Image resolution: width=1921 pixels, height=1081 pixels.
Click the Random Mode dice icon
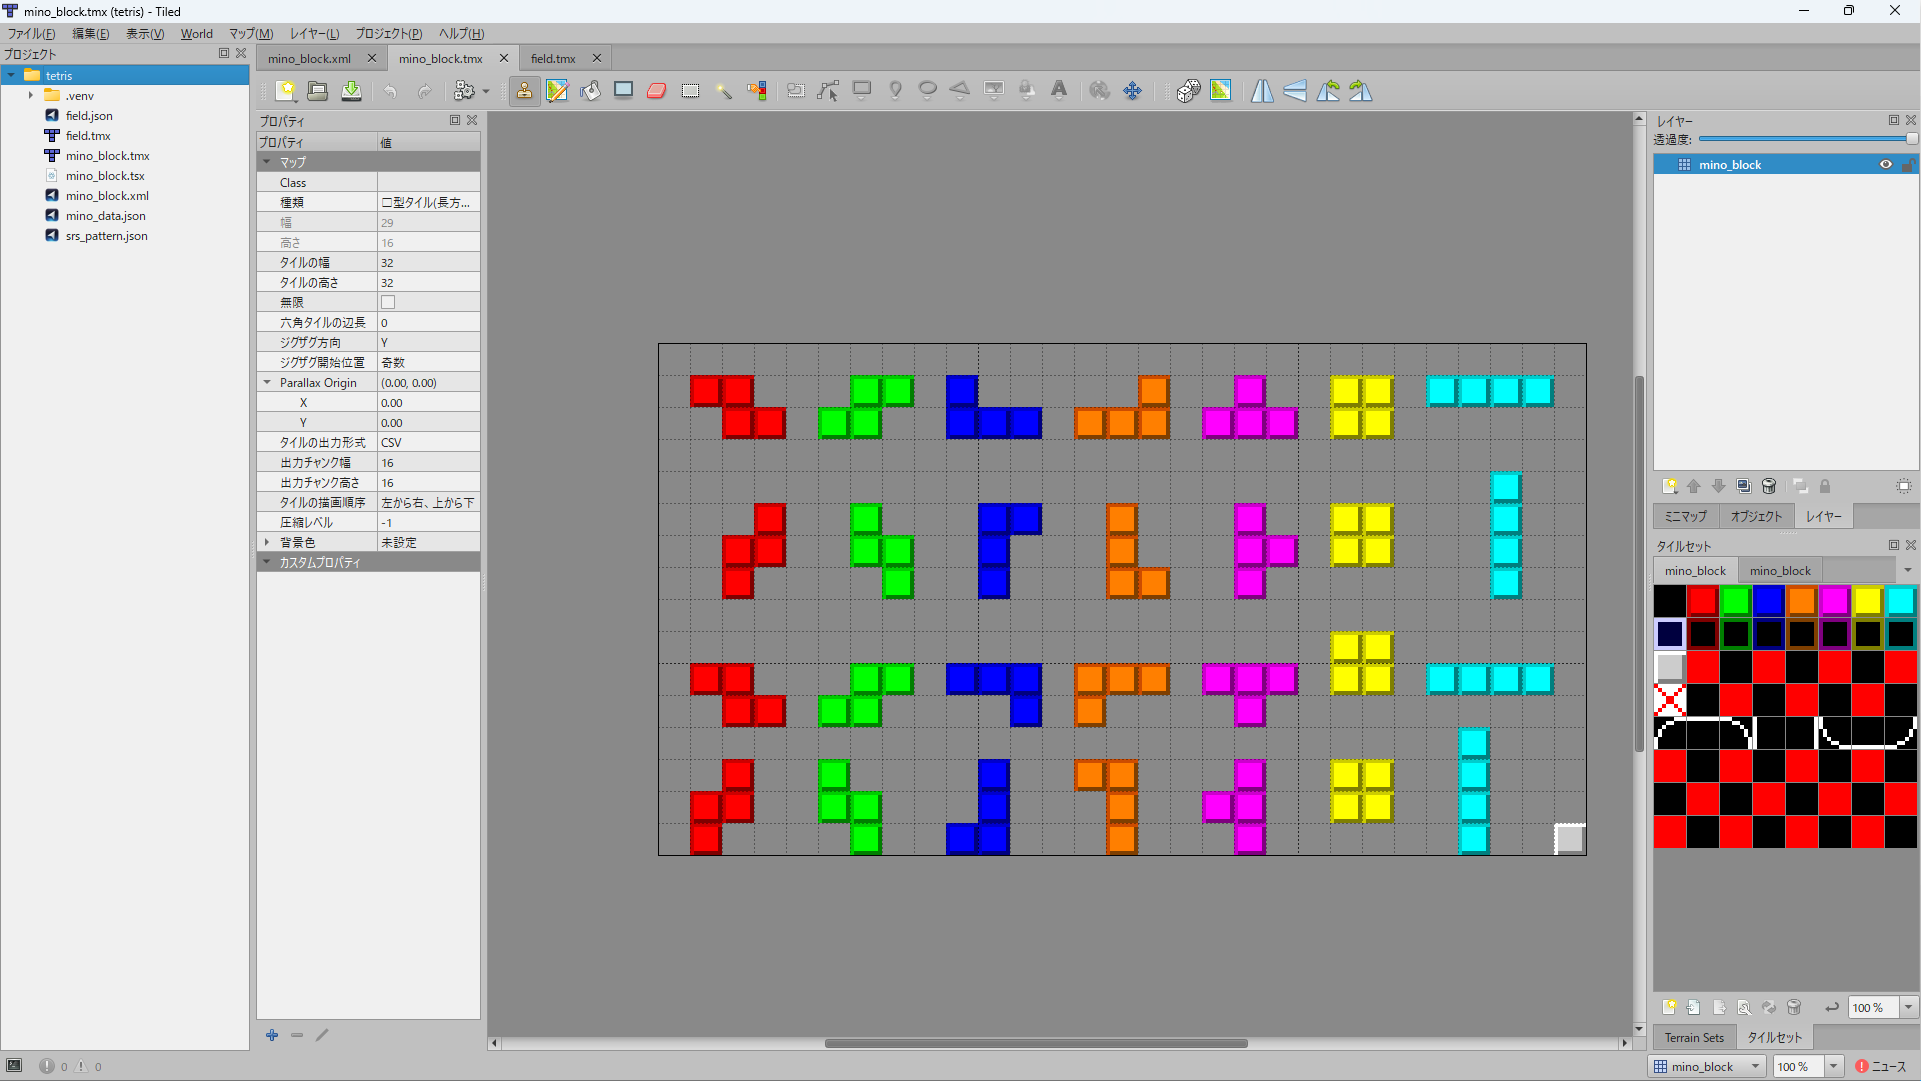coord(1188,91)
